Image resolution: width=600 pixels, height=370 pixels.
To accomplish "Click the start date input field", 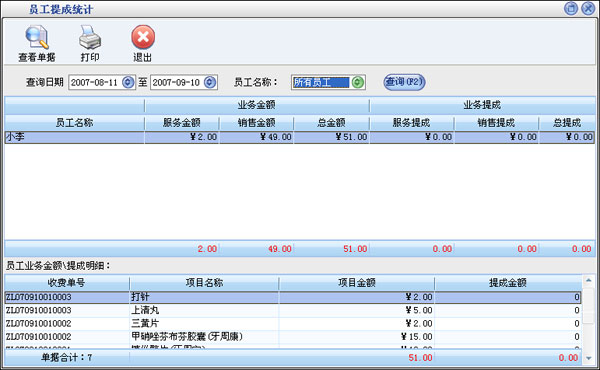I will pos(95,82).
